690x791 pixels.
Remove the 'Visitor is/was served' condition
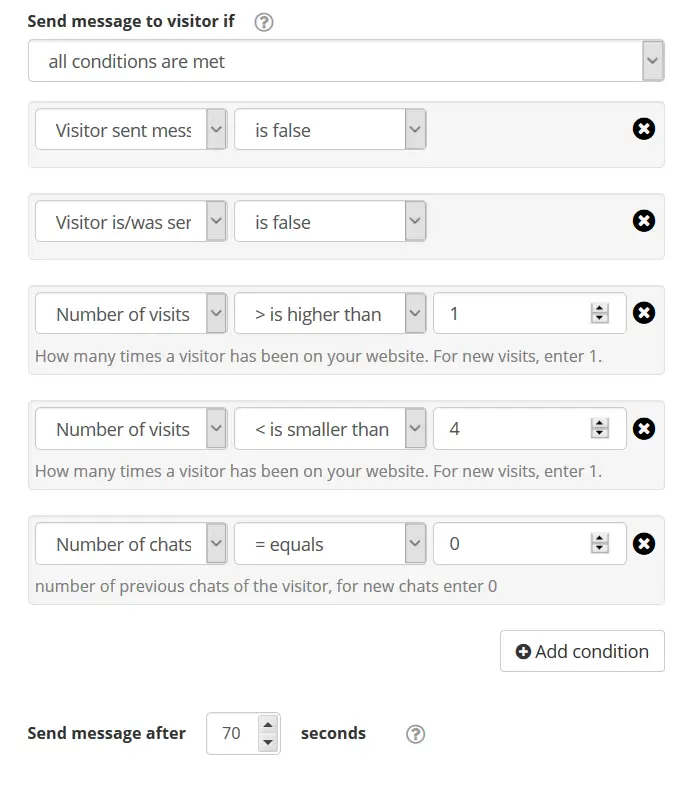click(x=644, y=221)
